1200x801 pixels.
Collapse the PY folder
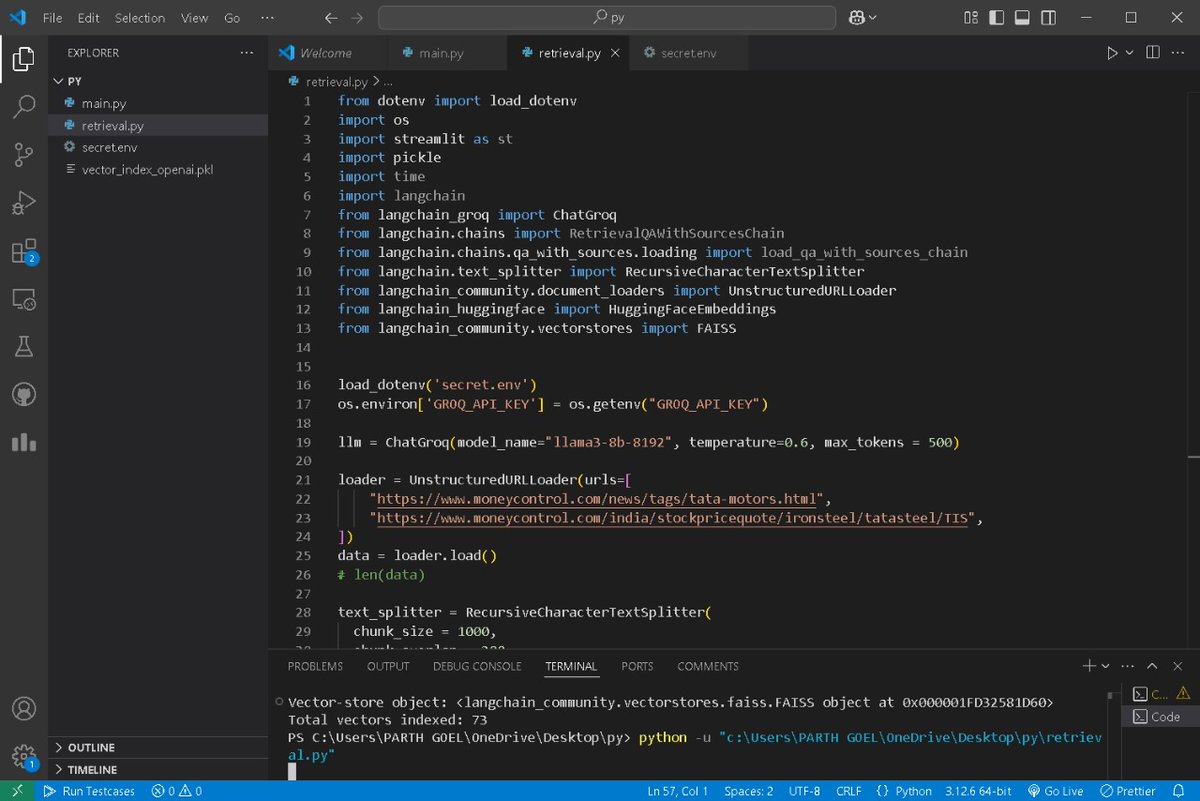tap(158, 81)
